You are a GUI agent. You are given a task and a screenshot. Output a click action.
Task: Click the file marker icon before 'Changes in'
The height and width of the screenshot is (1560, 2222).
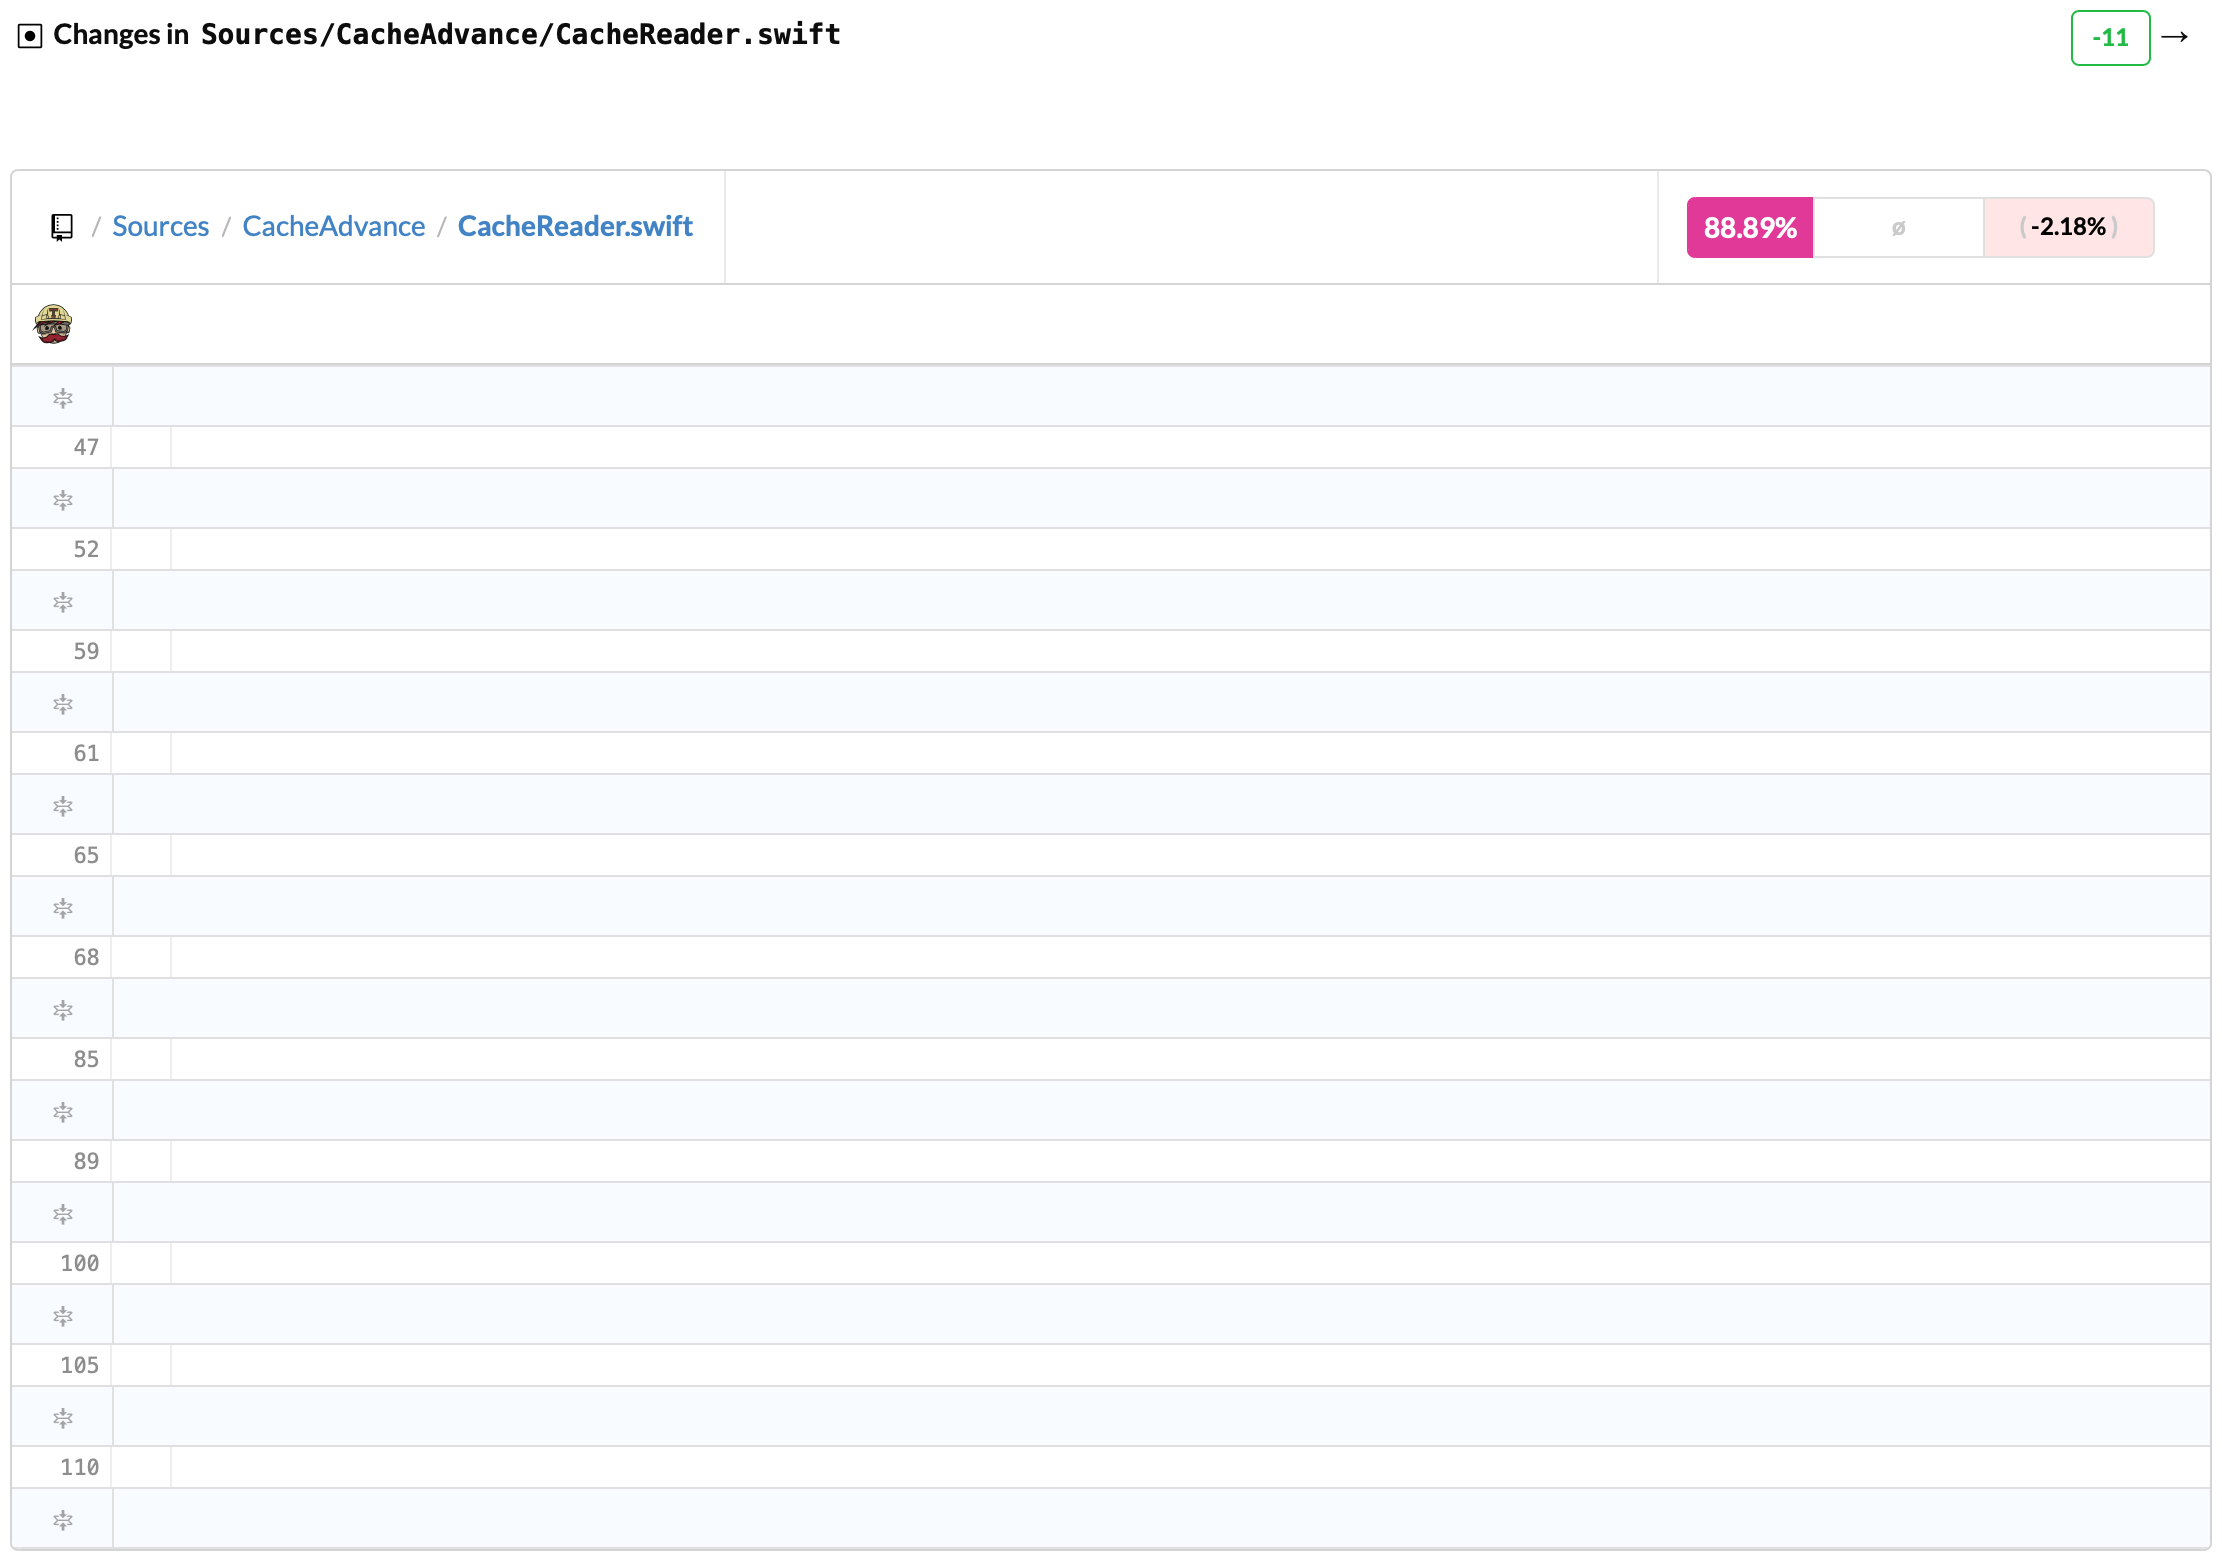30,37
